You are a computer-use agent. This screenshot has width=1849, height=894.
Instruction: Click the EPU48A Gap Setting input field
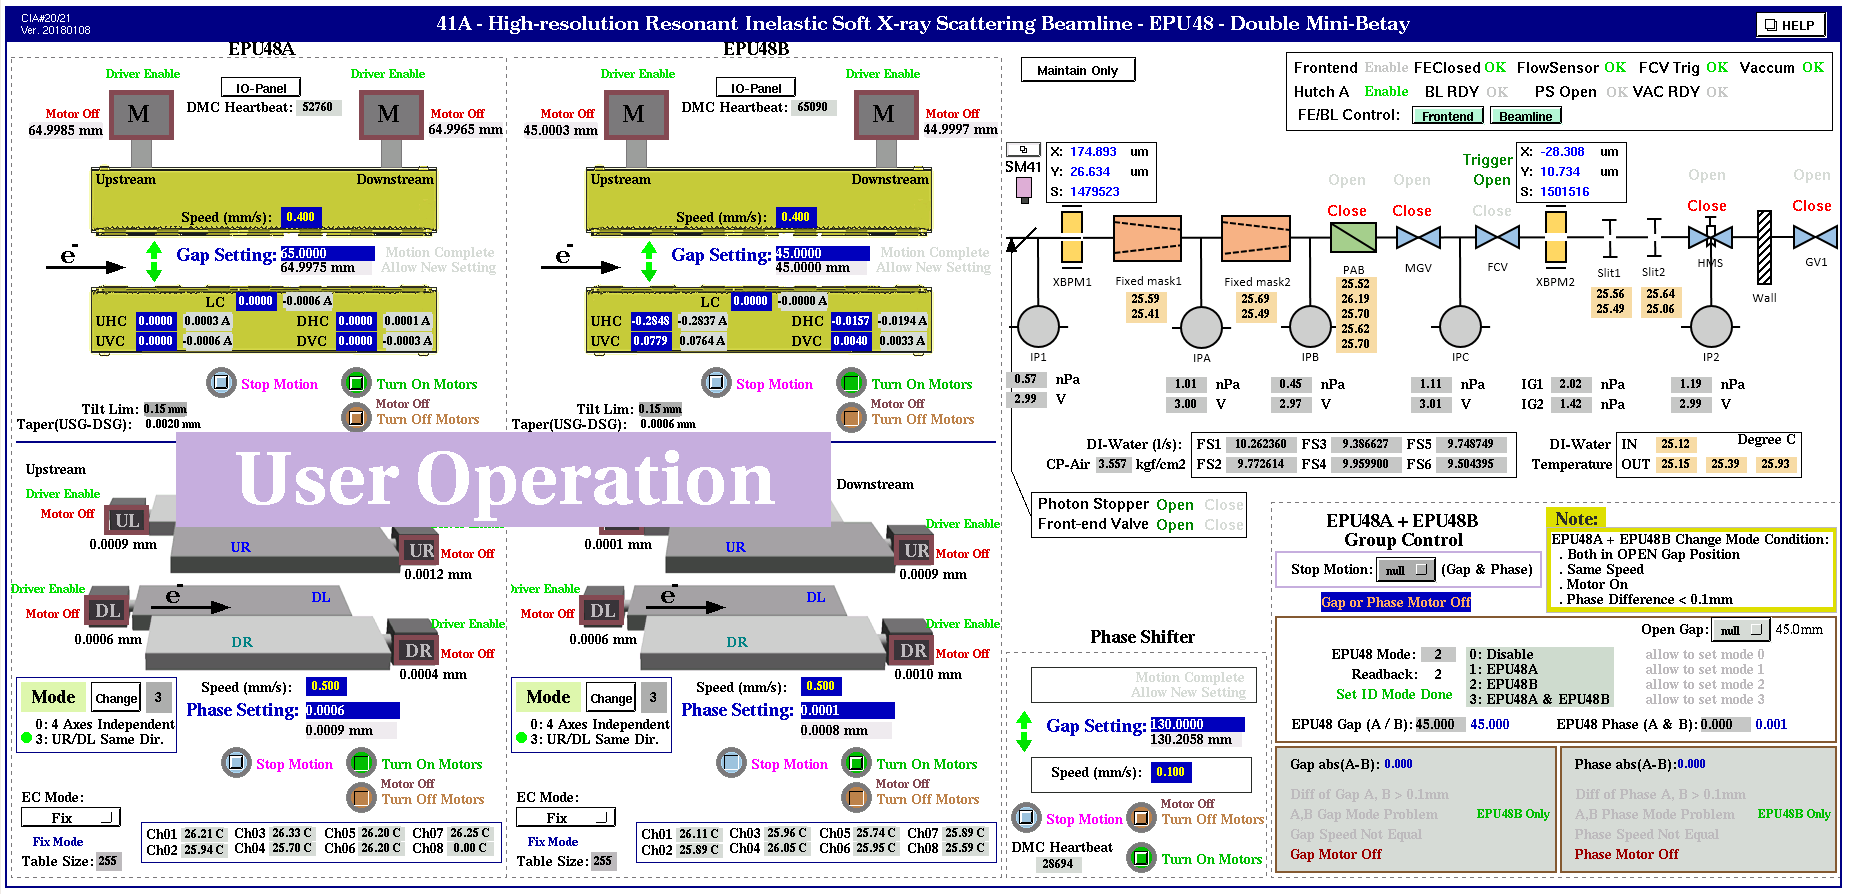(327, 254)
